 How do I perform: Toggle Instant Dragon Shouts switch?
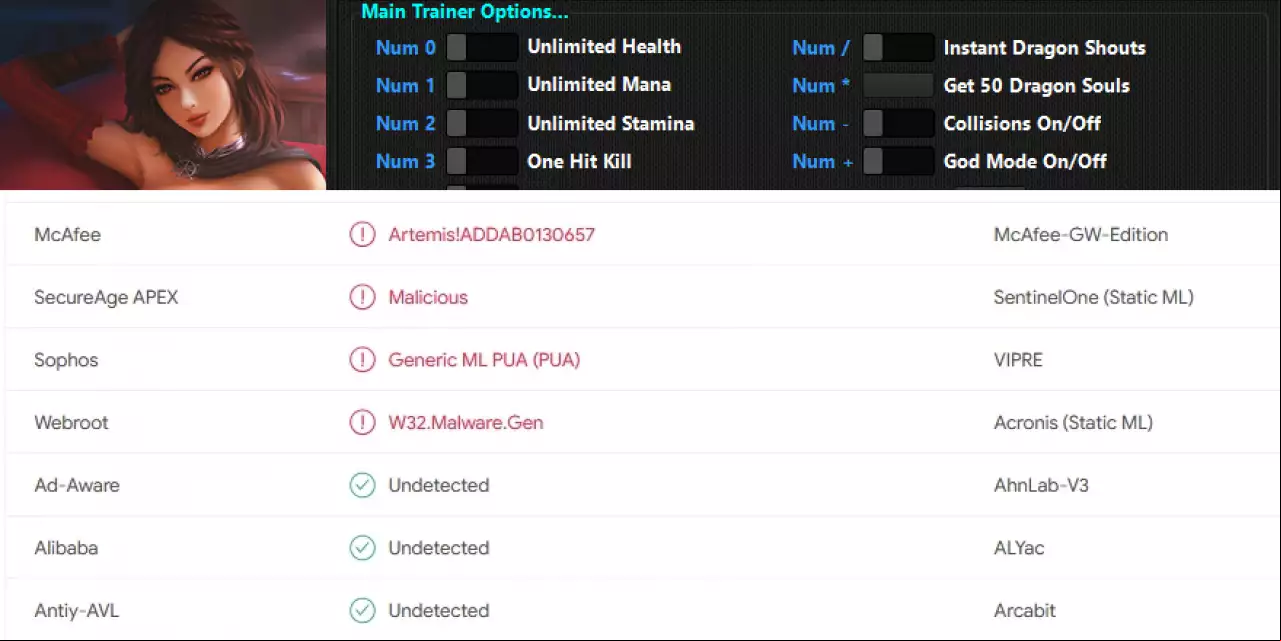coord(898,47)
